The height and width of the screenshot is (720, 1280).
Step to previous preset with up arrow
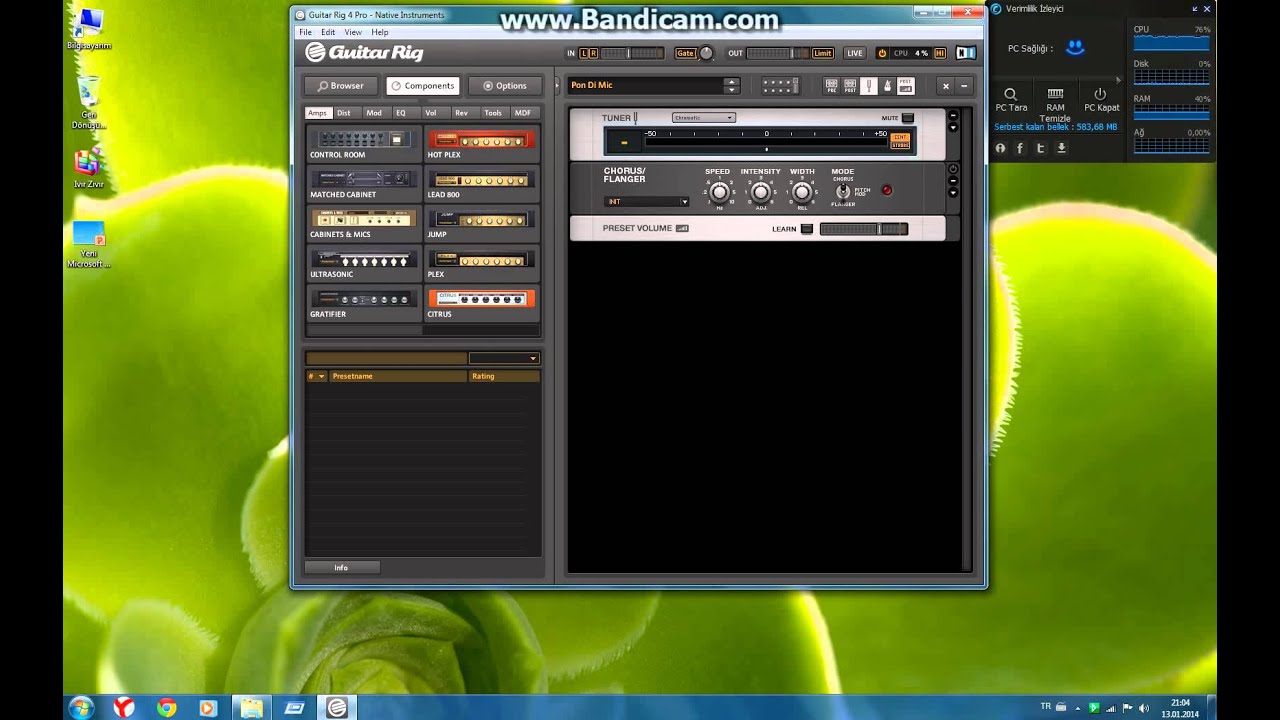[732, 82]
